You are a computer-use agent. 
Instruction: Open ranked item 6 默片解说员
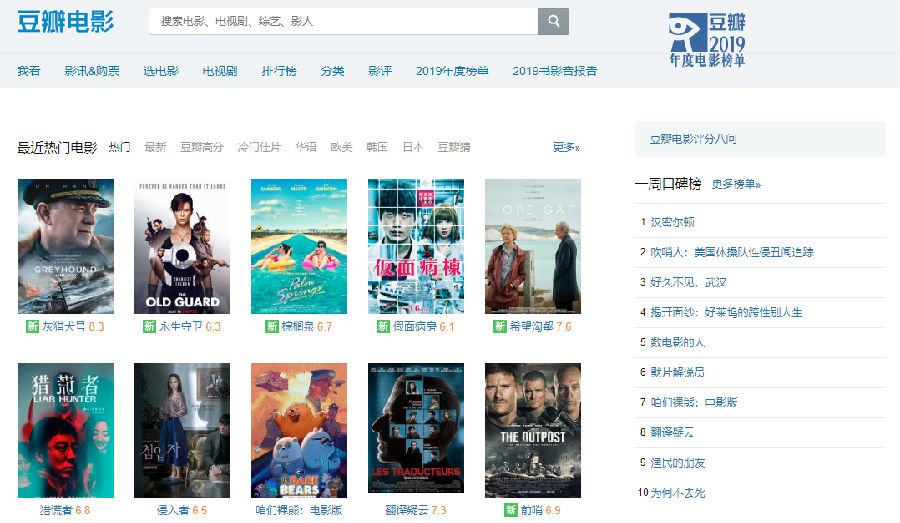pos(677,372)
